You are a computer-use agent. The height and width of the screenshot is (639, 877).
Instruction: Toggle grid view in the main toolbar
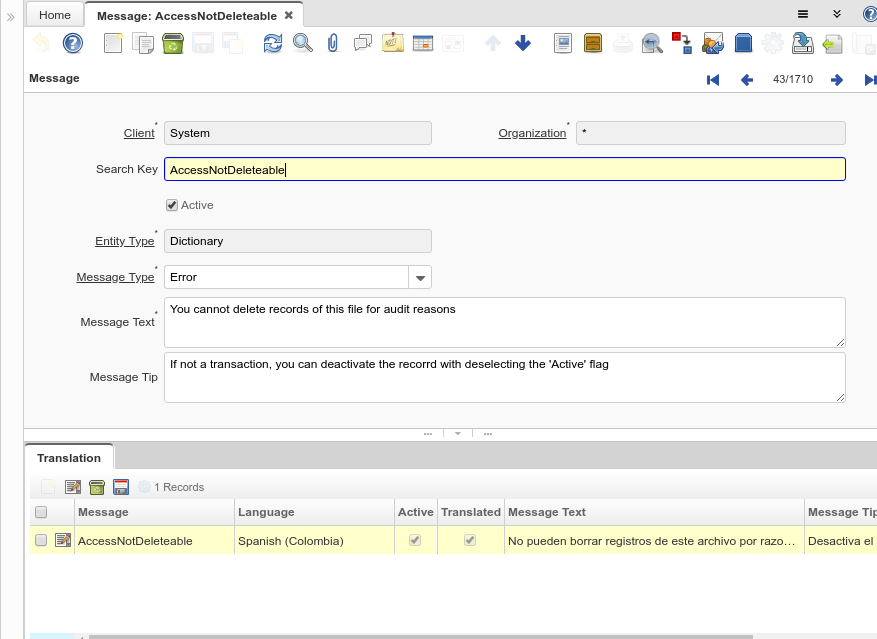pyautogui.click(x=422, y=43)
